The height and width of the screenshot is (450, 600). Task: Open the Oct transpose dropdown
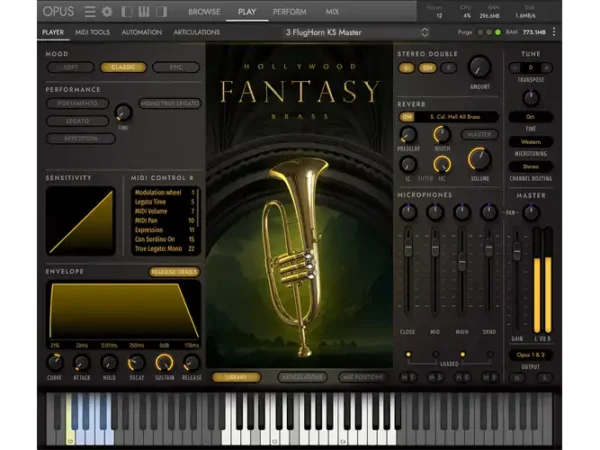coord(530,117)
